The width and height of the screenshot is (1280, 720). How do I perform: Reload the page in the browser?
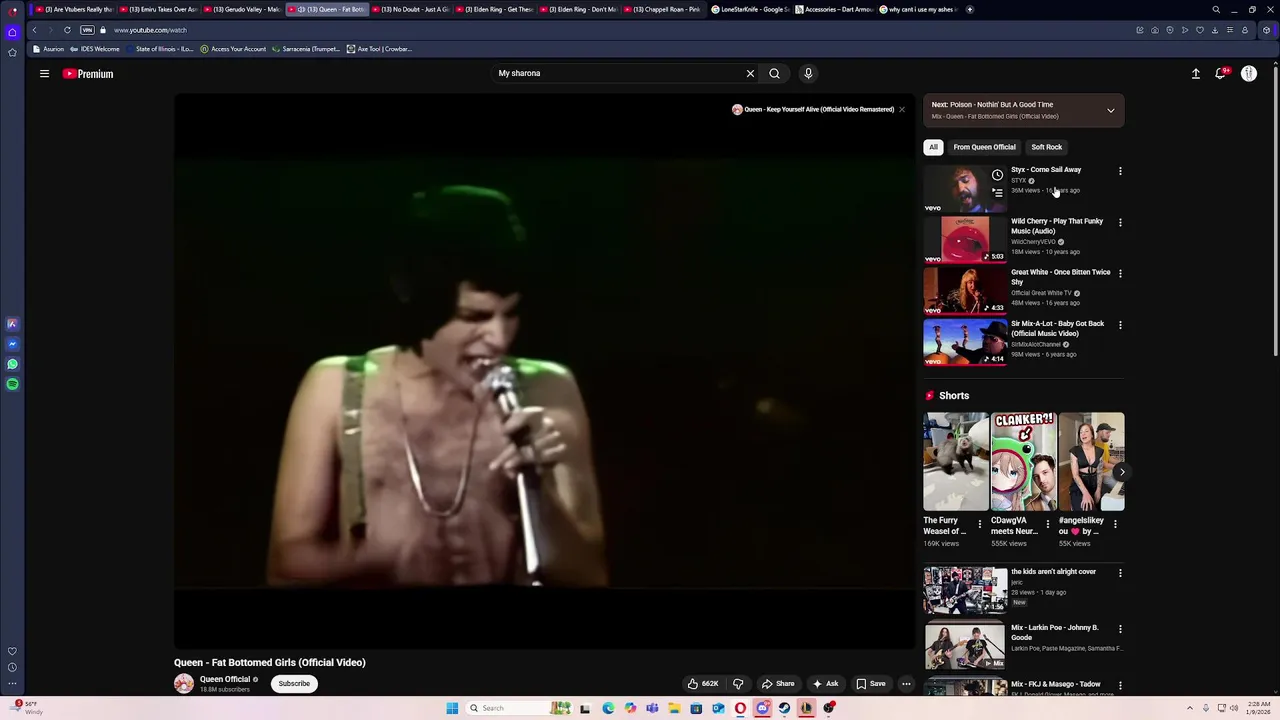coord(67,30)
